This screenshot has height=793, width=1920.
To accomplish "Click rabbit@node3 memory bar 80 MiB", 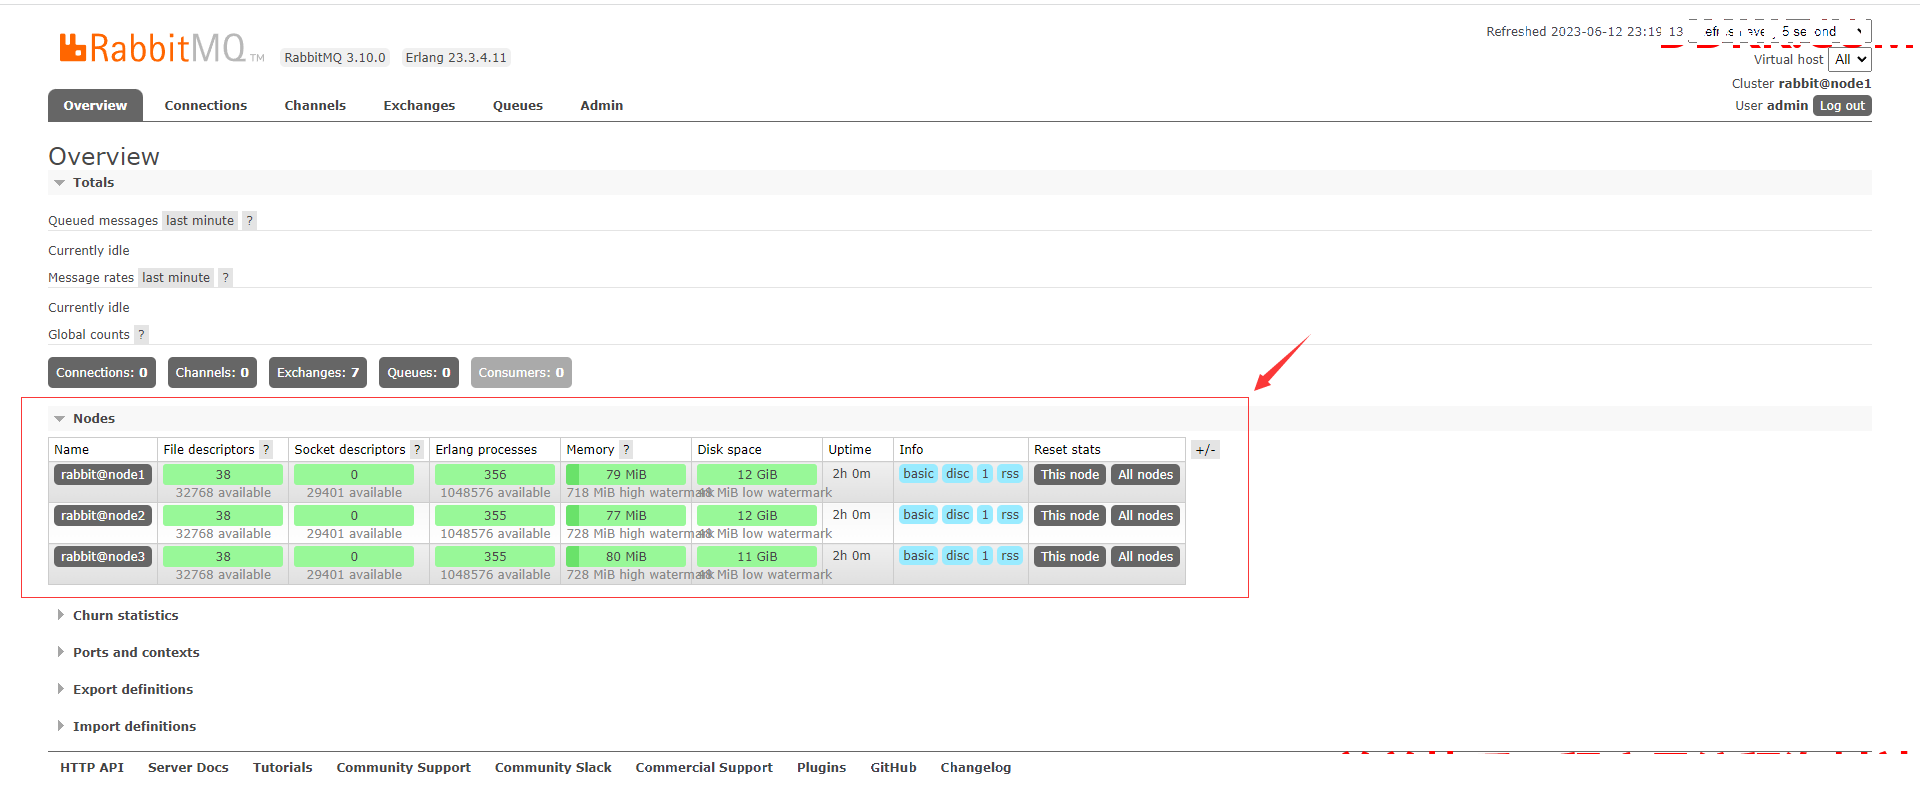I will click(x=626, y=557).
